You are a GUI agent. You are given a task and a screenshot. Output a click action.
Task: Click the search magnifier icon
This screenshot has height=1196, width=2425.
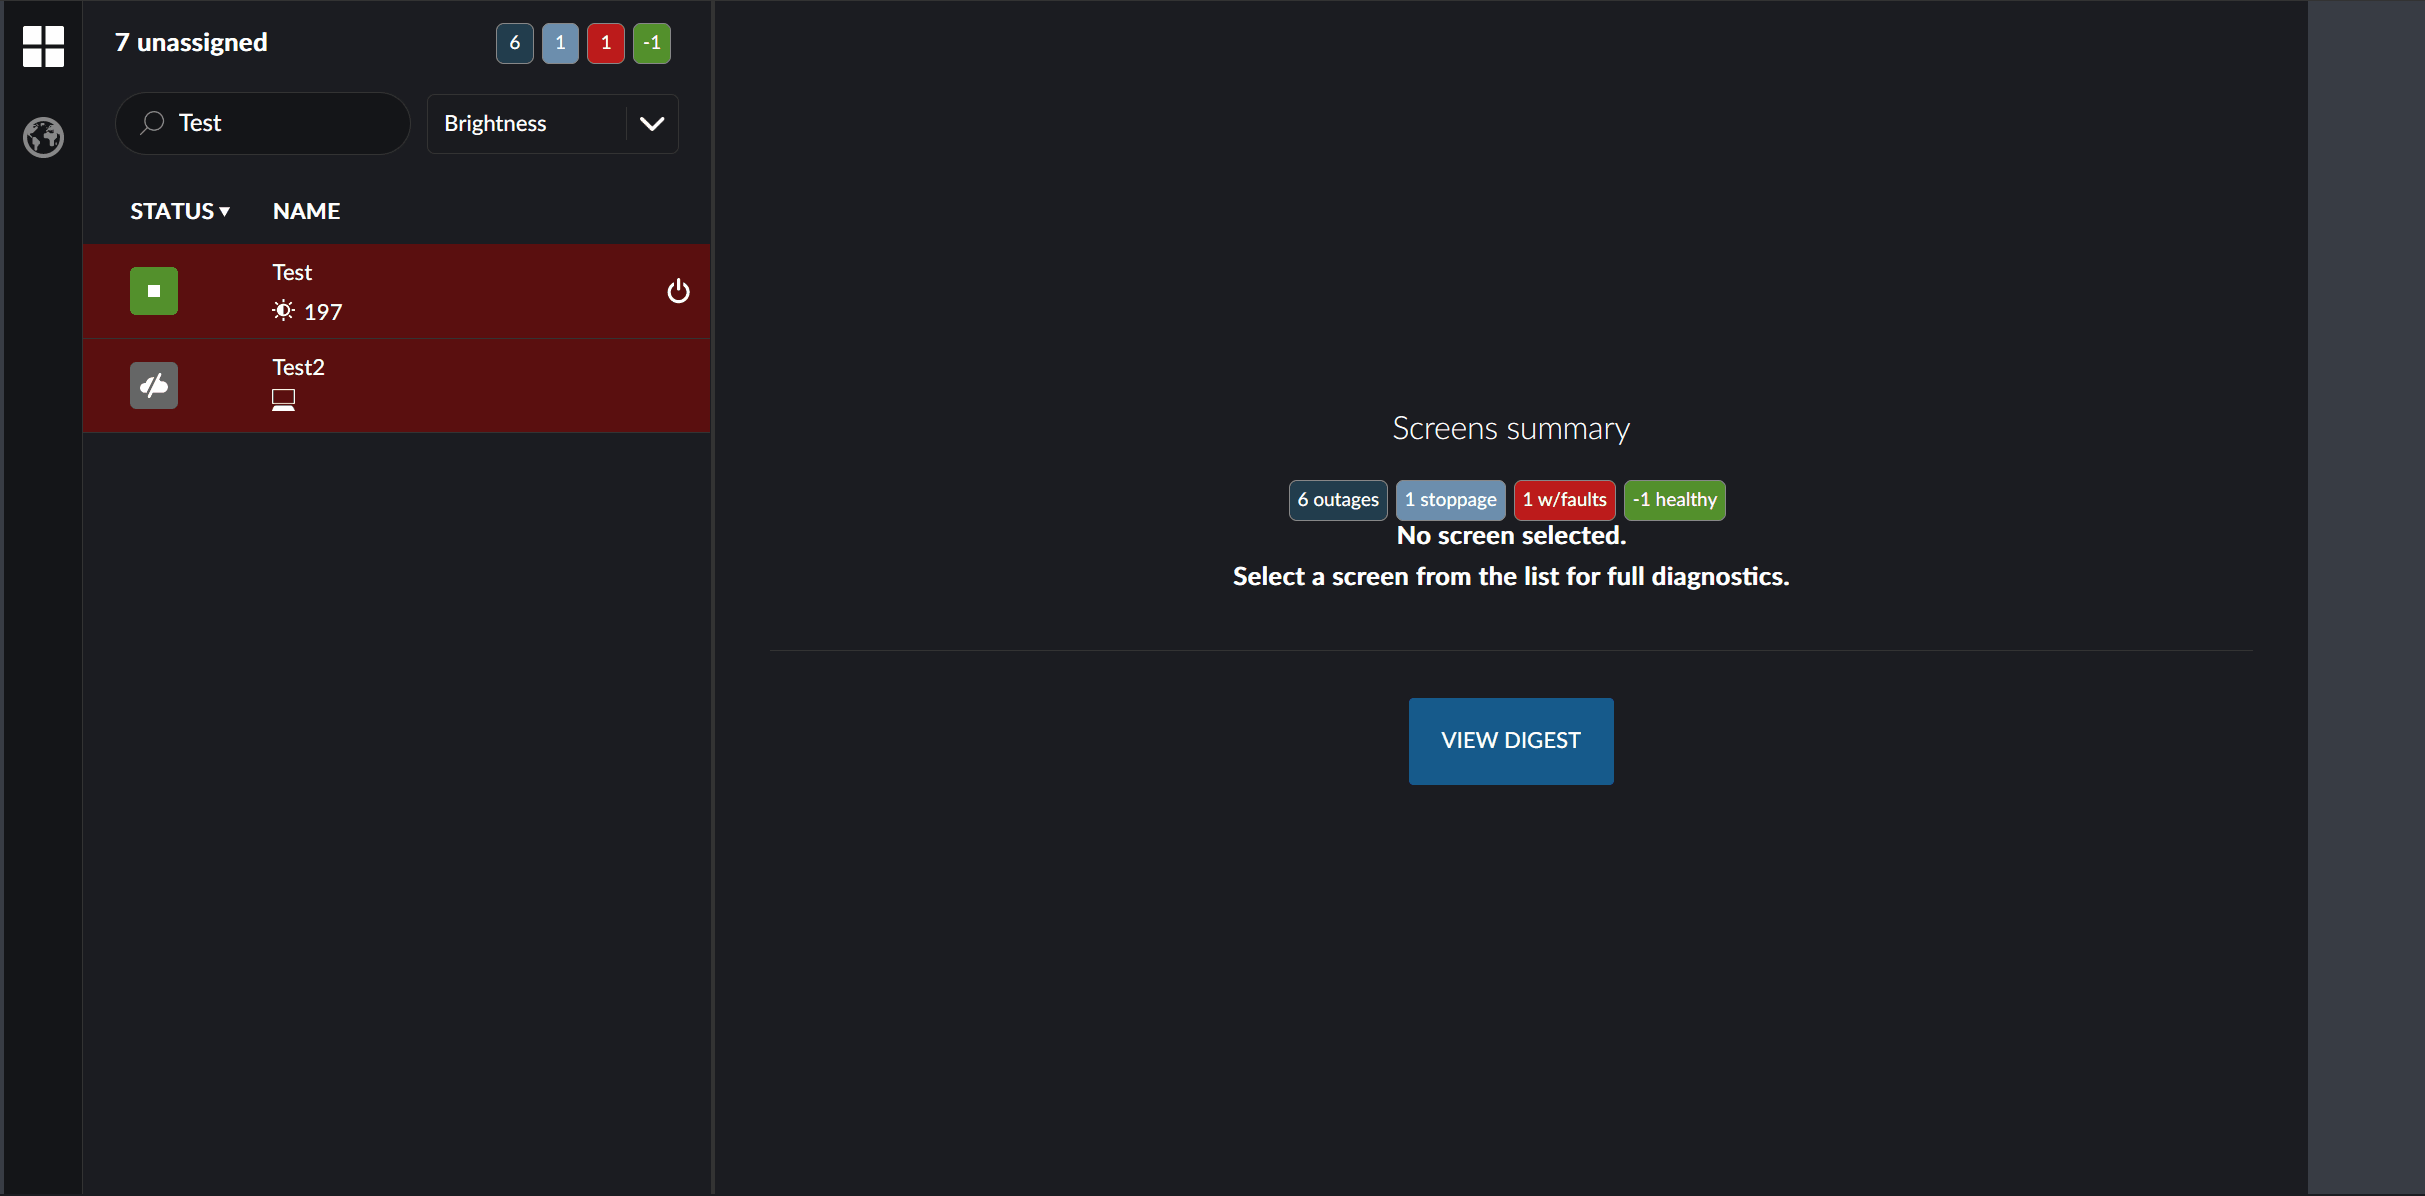pos(152,123)
